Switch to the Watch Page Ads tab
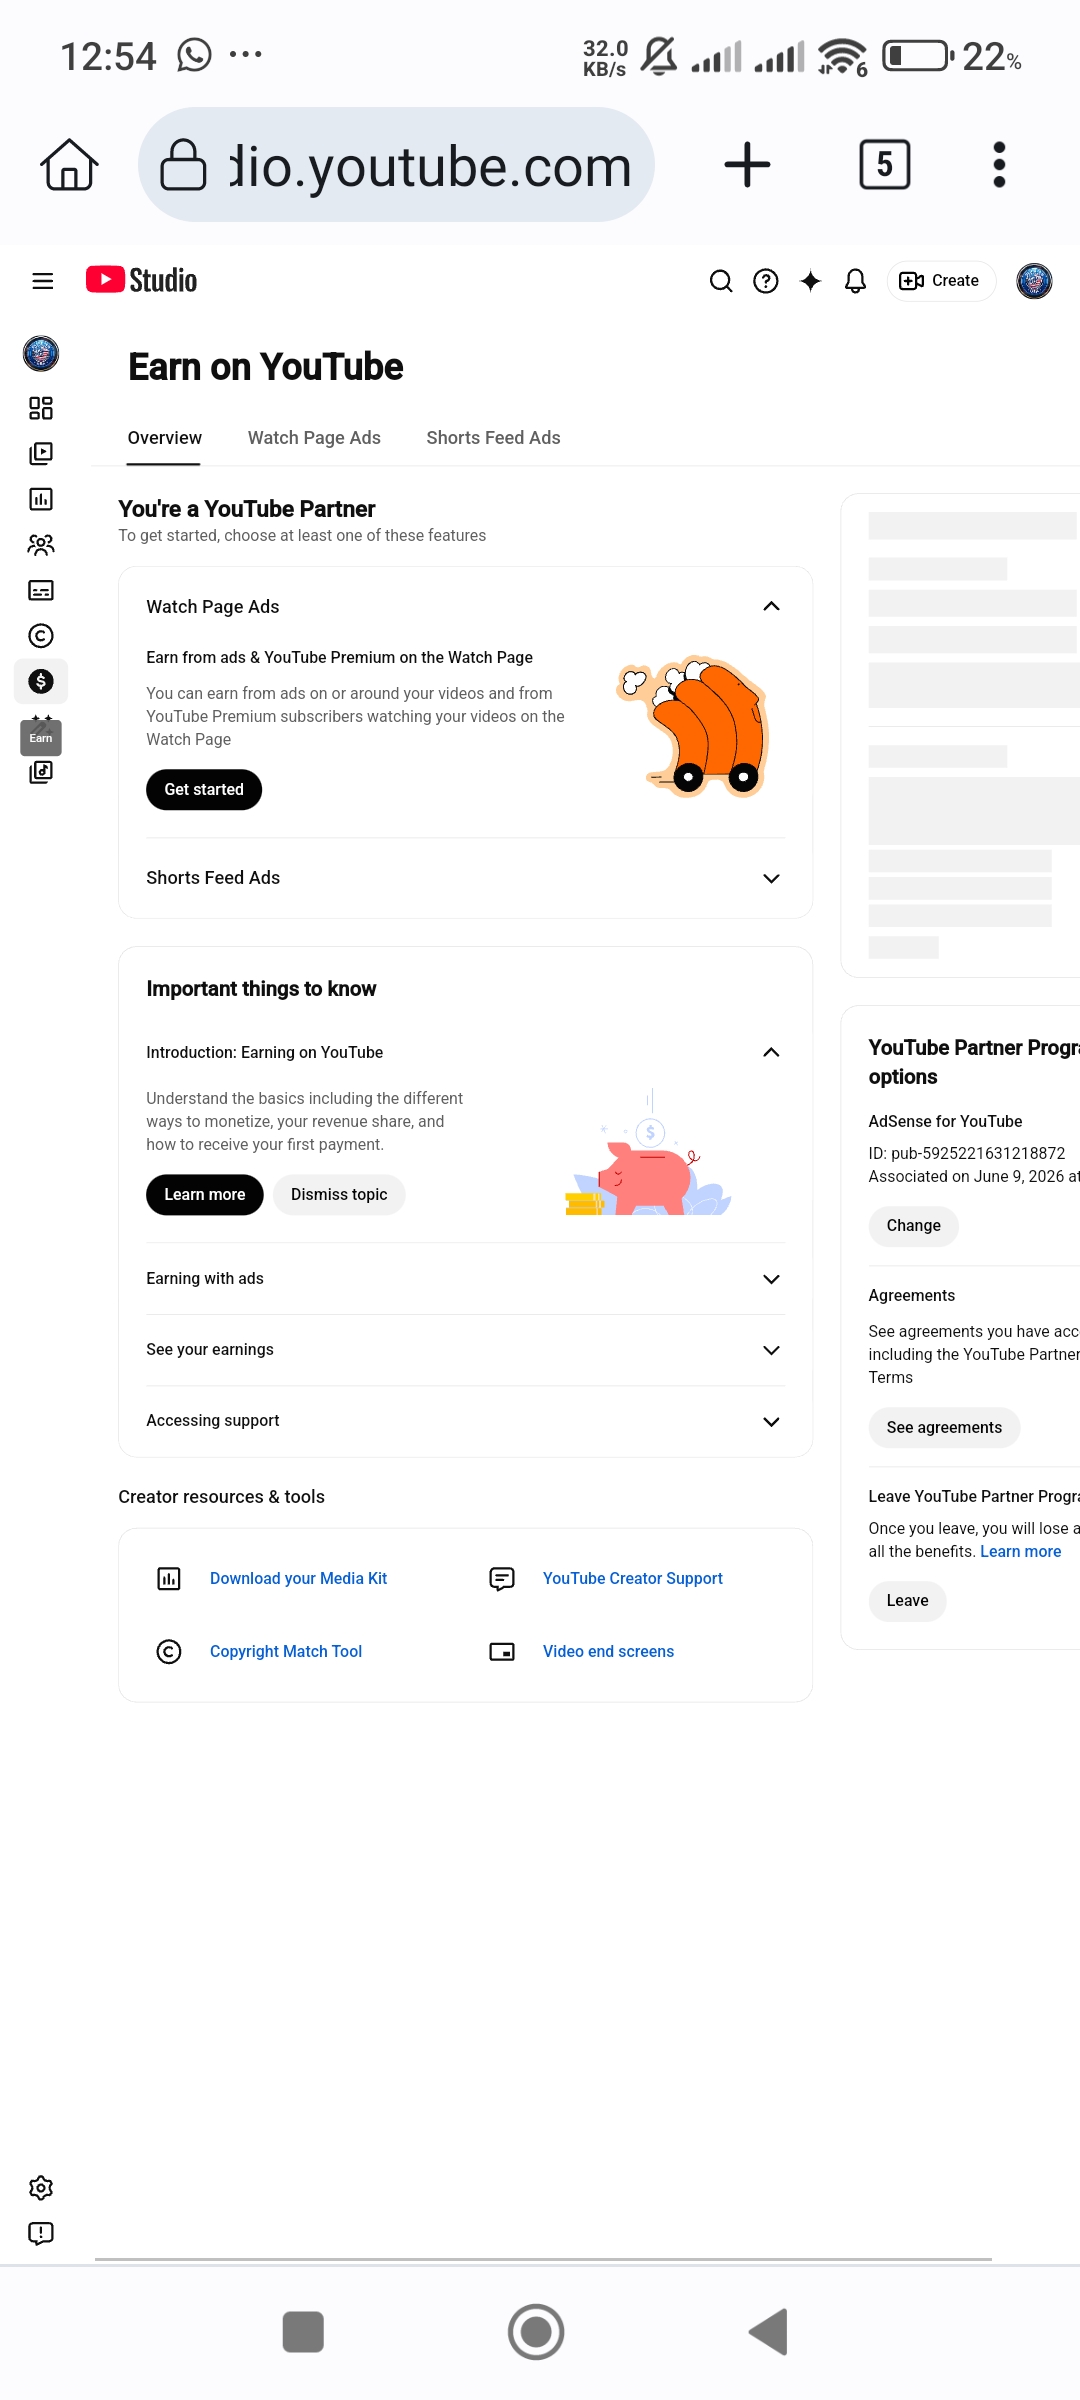 coord(314,438)
